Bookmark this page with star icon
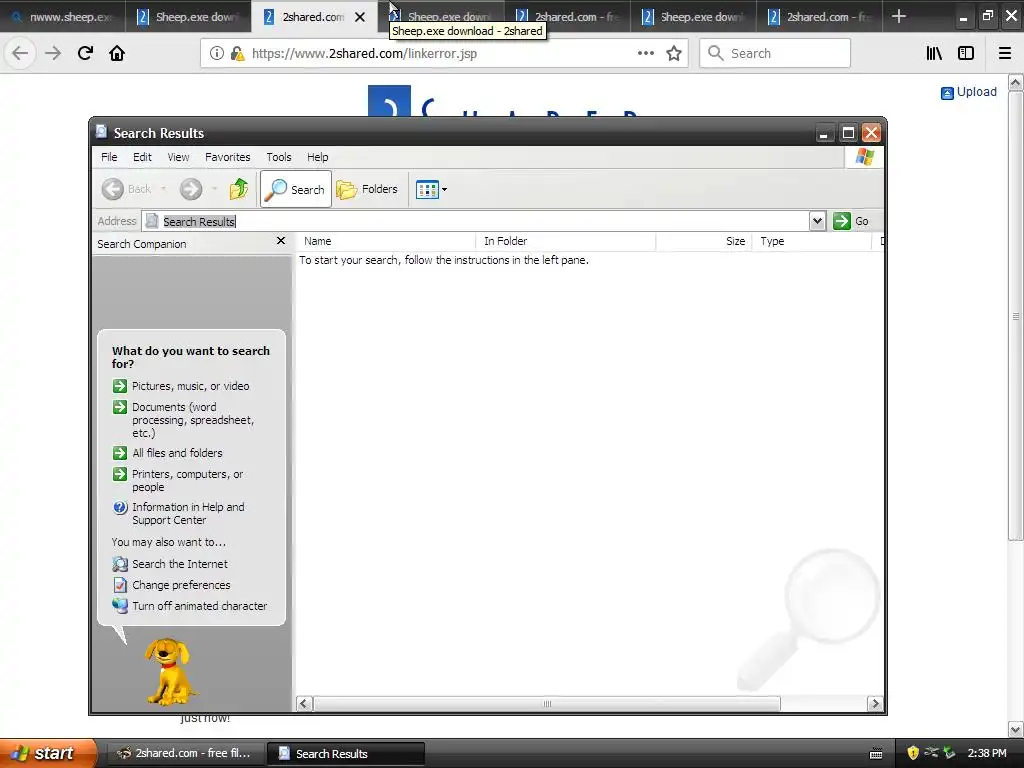The width and height of the screenshot is (1024, 768). coord(674,53)
